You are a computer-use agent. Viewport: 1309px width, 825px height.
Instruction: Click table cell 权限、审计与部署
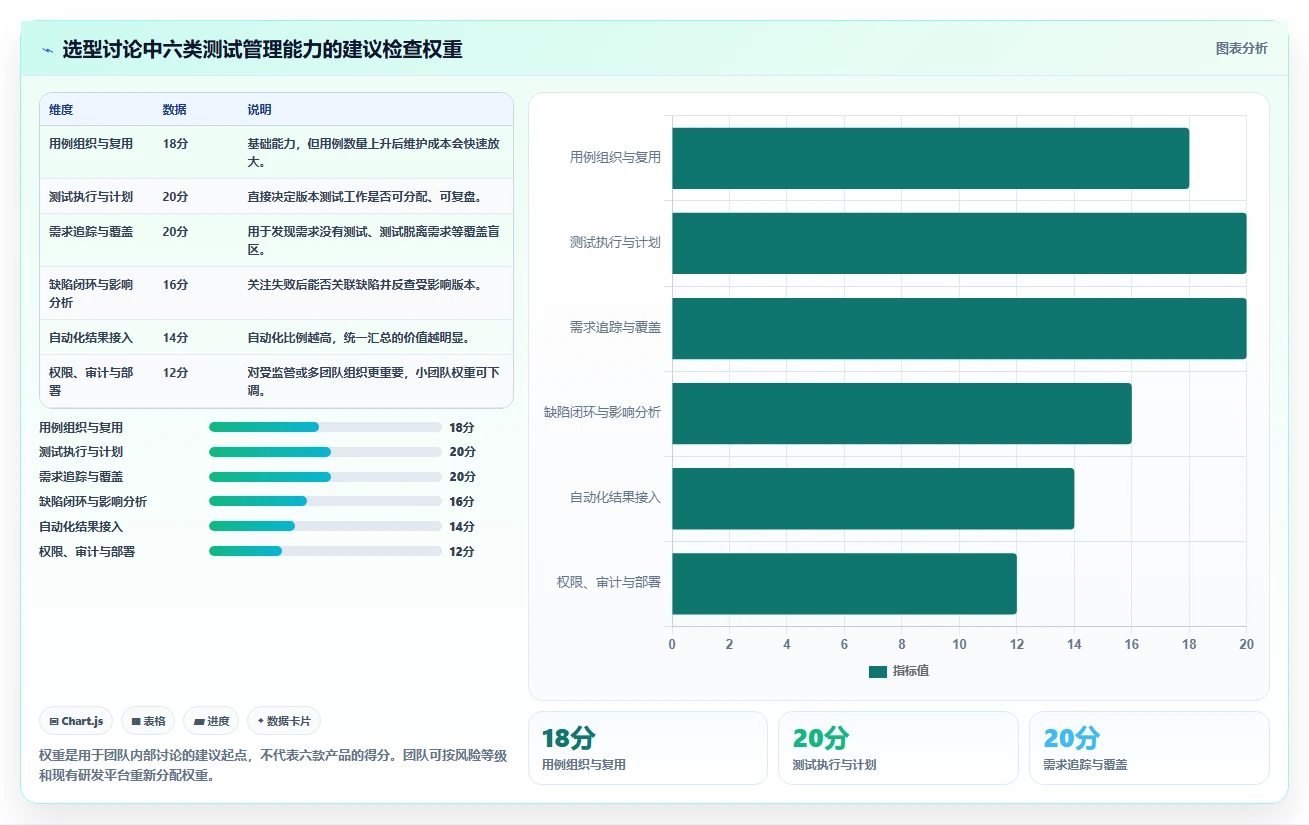(91, 381)
